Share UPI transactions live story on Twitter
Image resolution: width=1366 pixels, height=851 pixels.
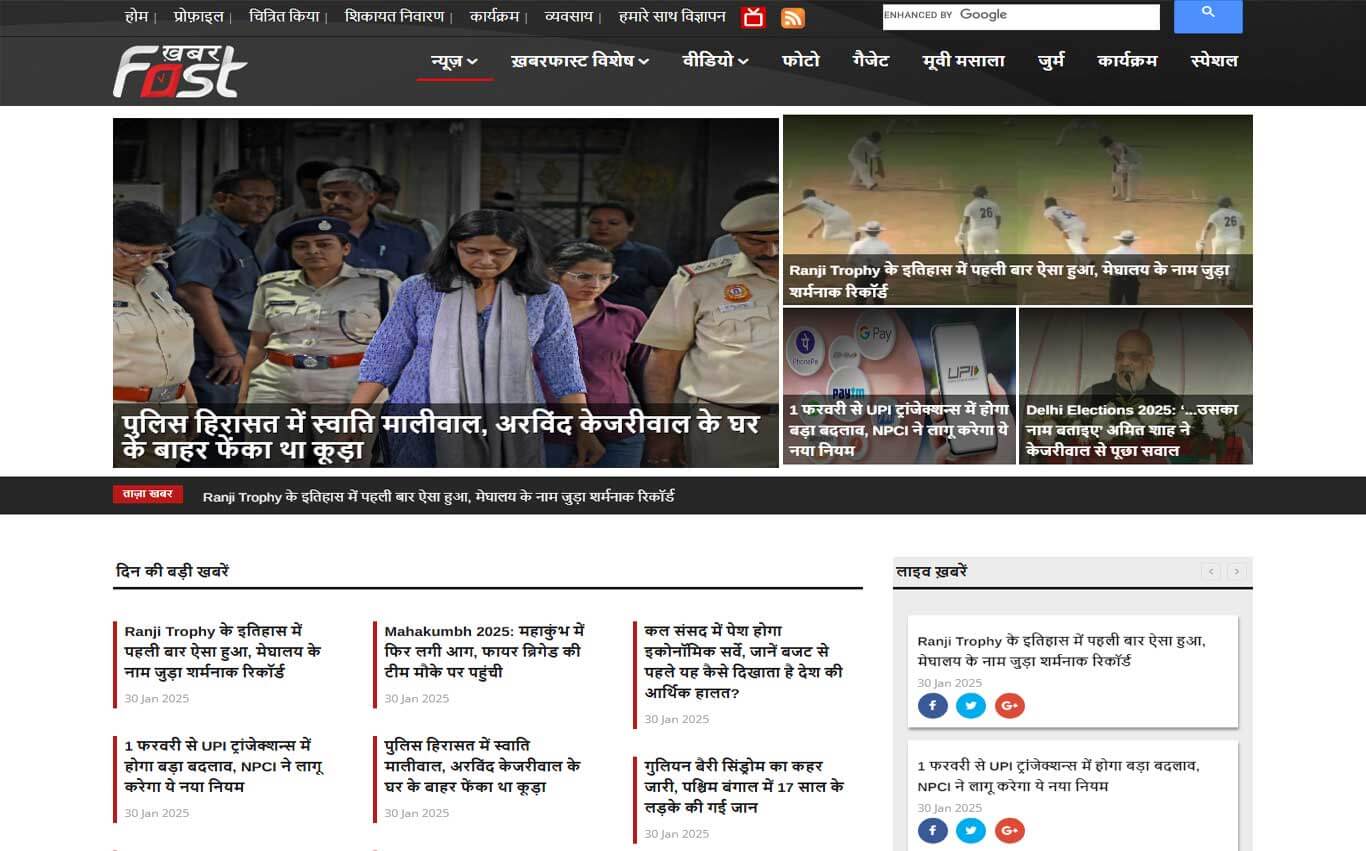970,831
